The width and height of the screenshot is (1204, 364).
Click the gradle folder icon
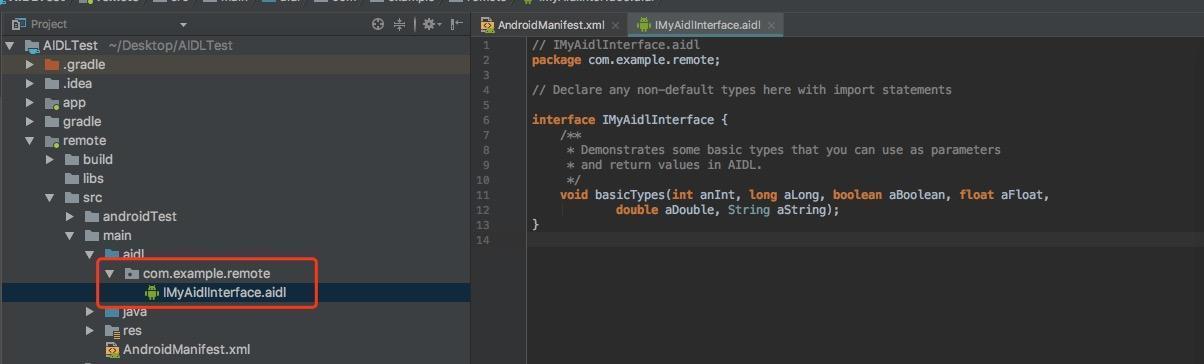[x=52, y=122]
